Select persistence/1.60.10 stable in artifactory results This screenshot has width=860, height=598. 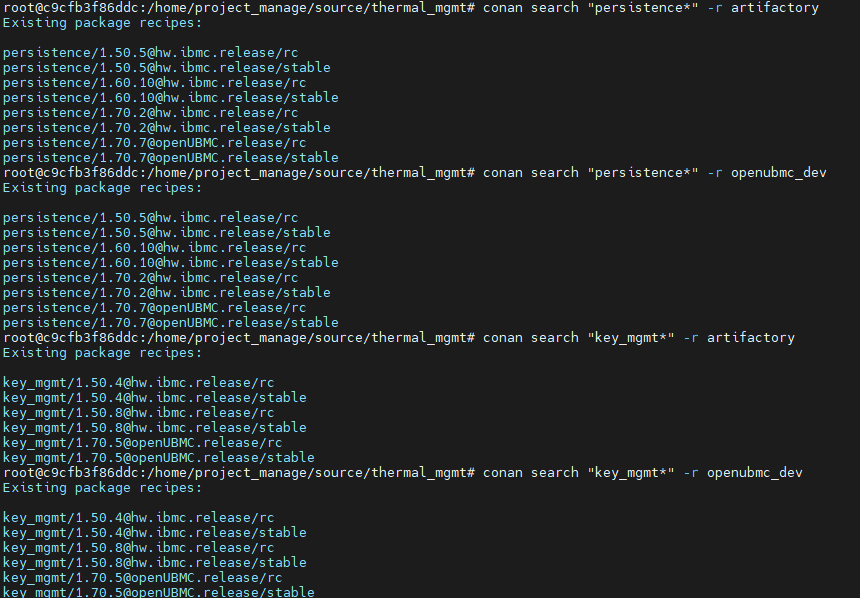coord(170,98)
